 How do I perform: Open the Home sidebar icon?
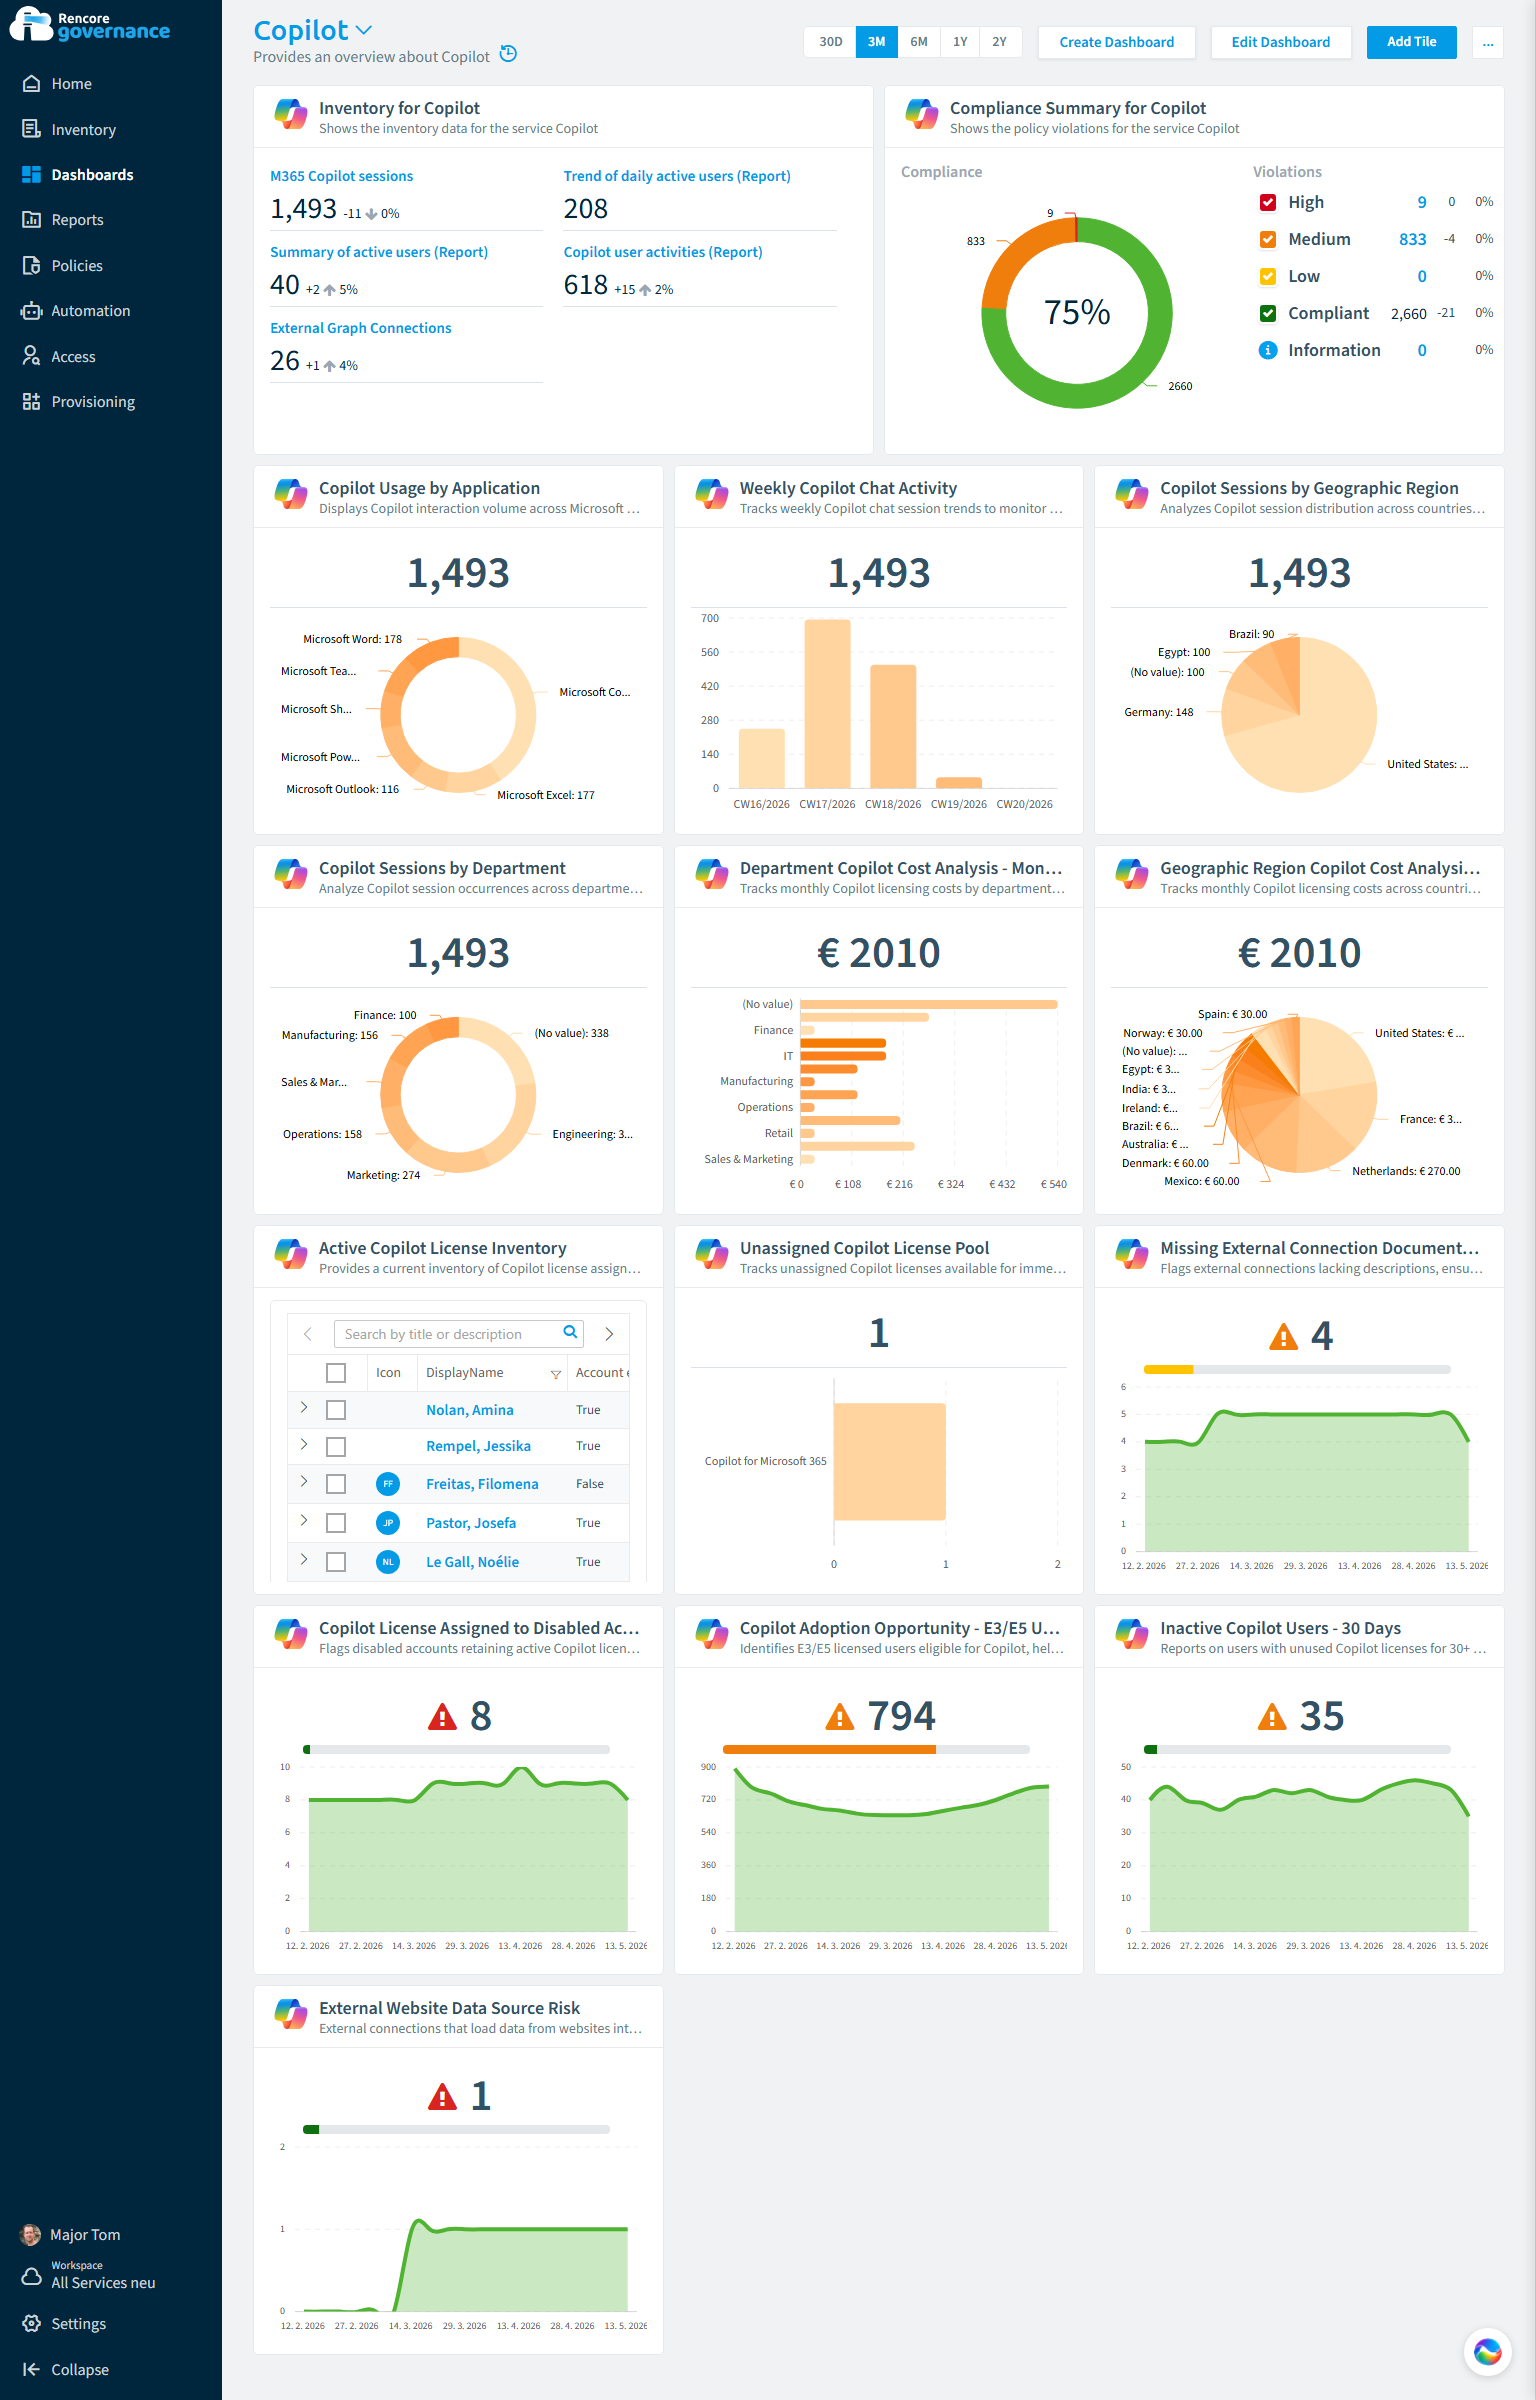(x=31, y=84)
